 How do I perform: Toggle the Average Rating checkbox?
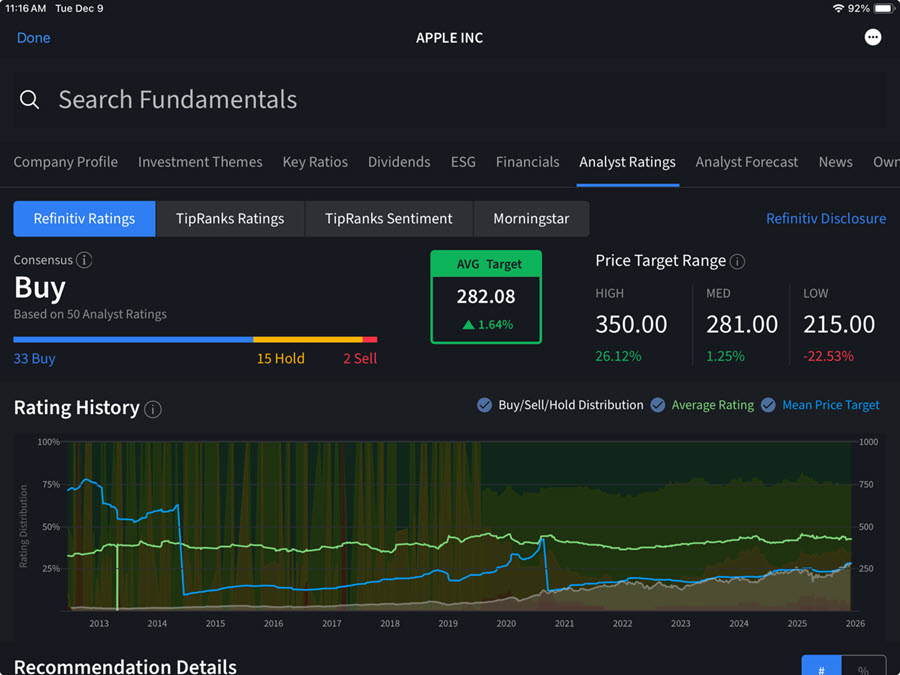[x=658, y=405]
